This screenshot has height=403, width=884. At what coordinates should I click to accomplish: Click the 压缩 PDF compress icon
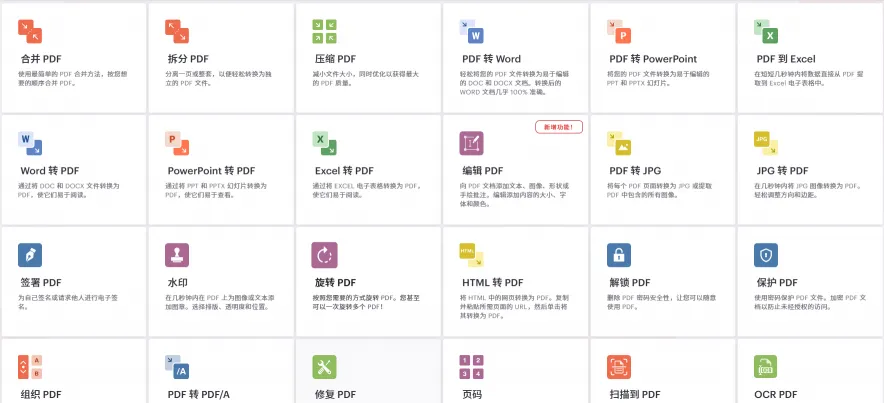(x=324, y=32)
